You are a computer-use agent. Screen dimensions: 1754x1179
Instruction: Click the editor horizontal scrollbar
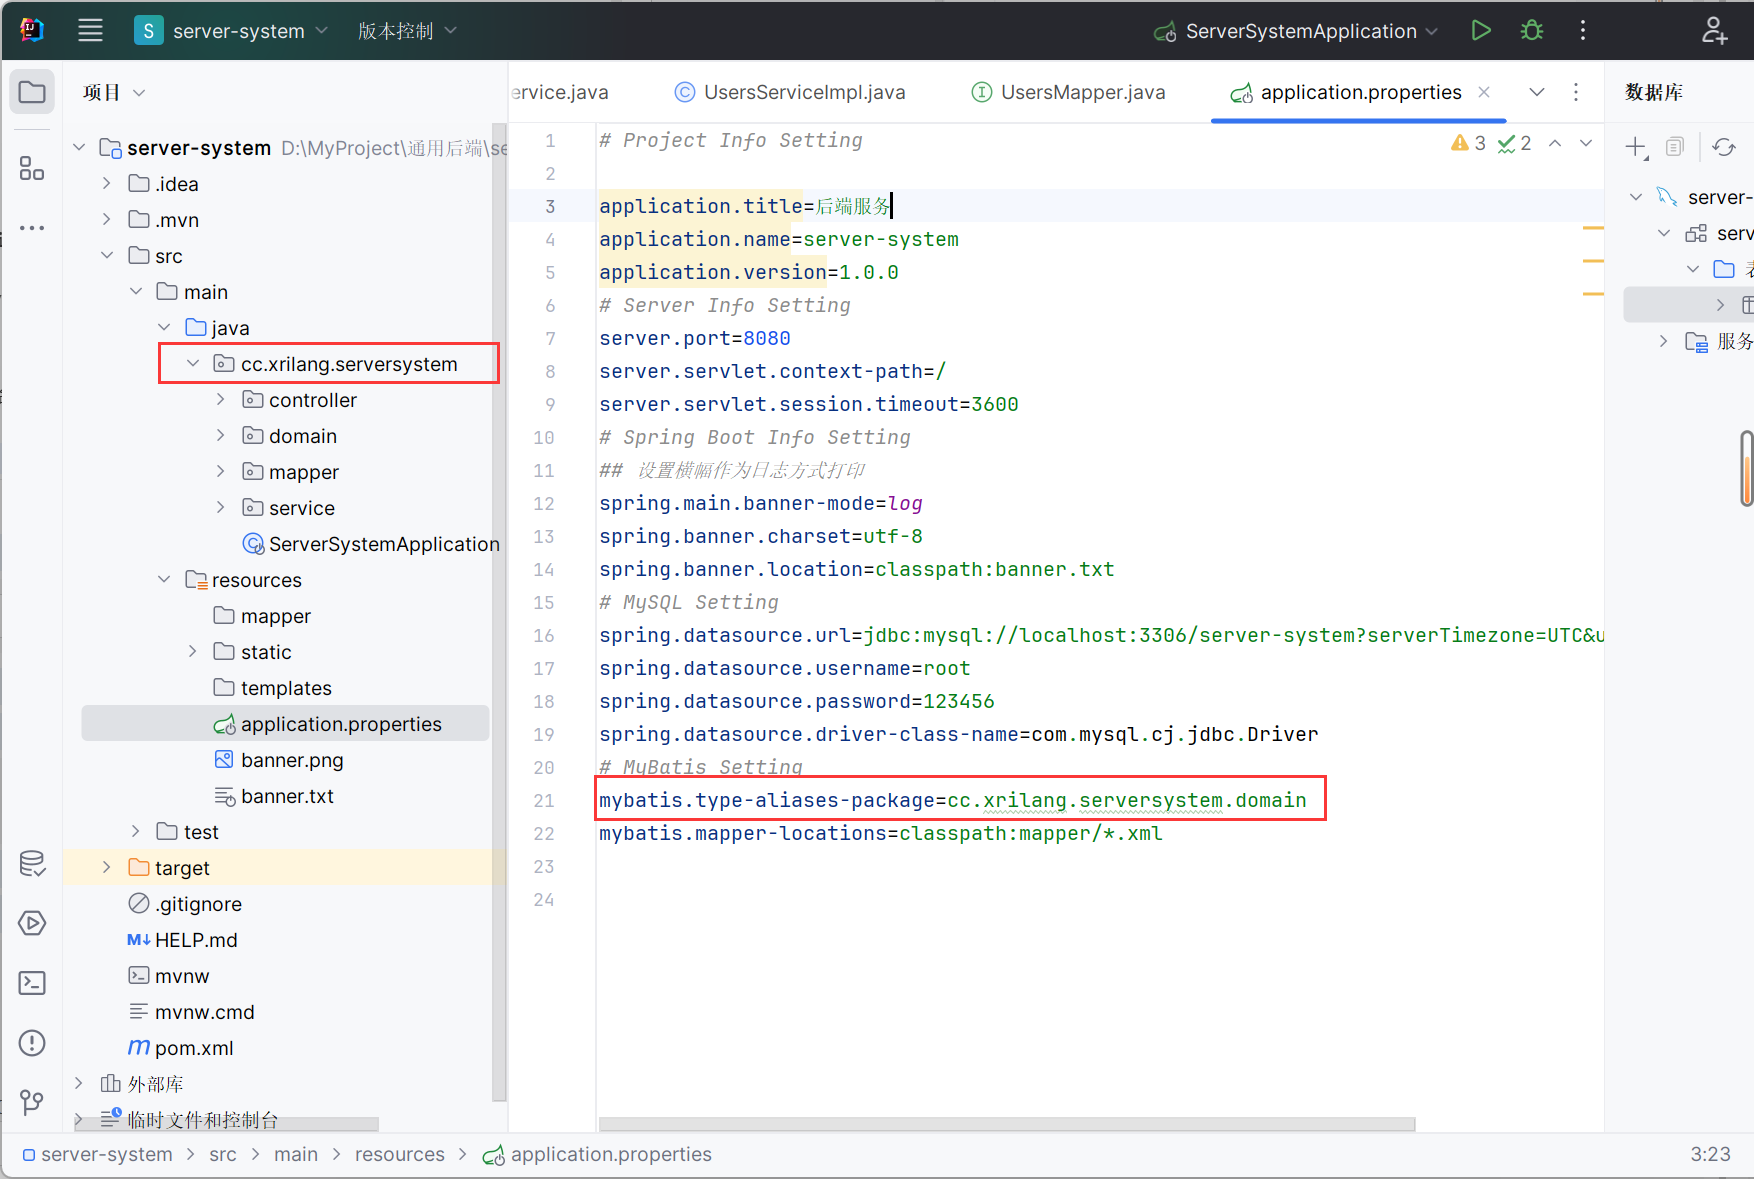point(1007,1124)
